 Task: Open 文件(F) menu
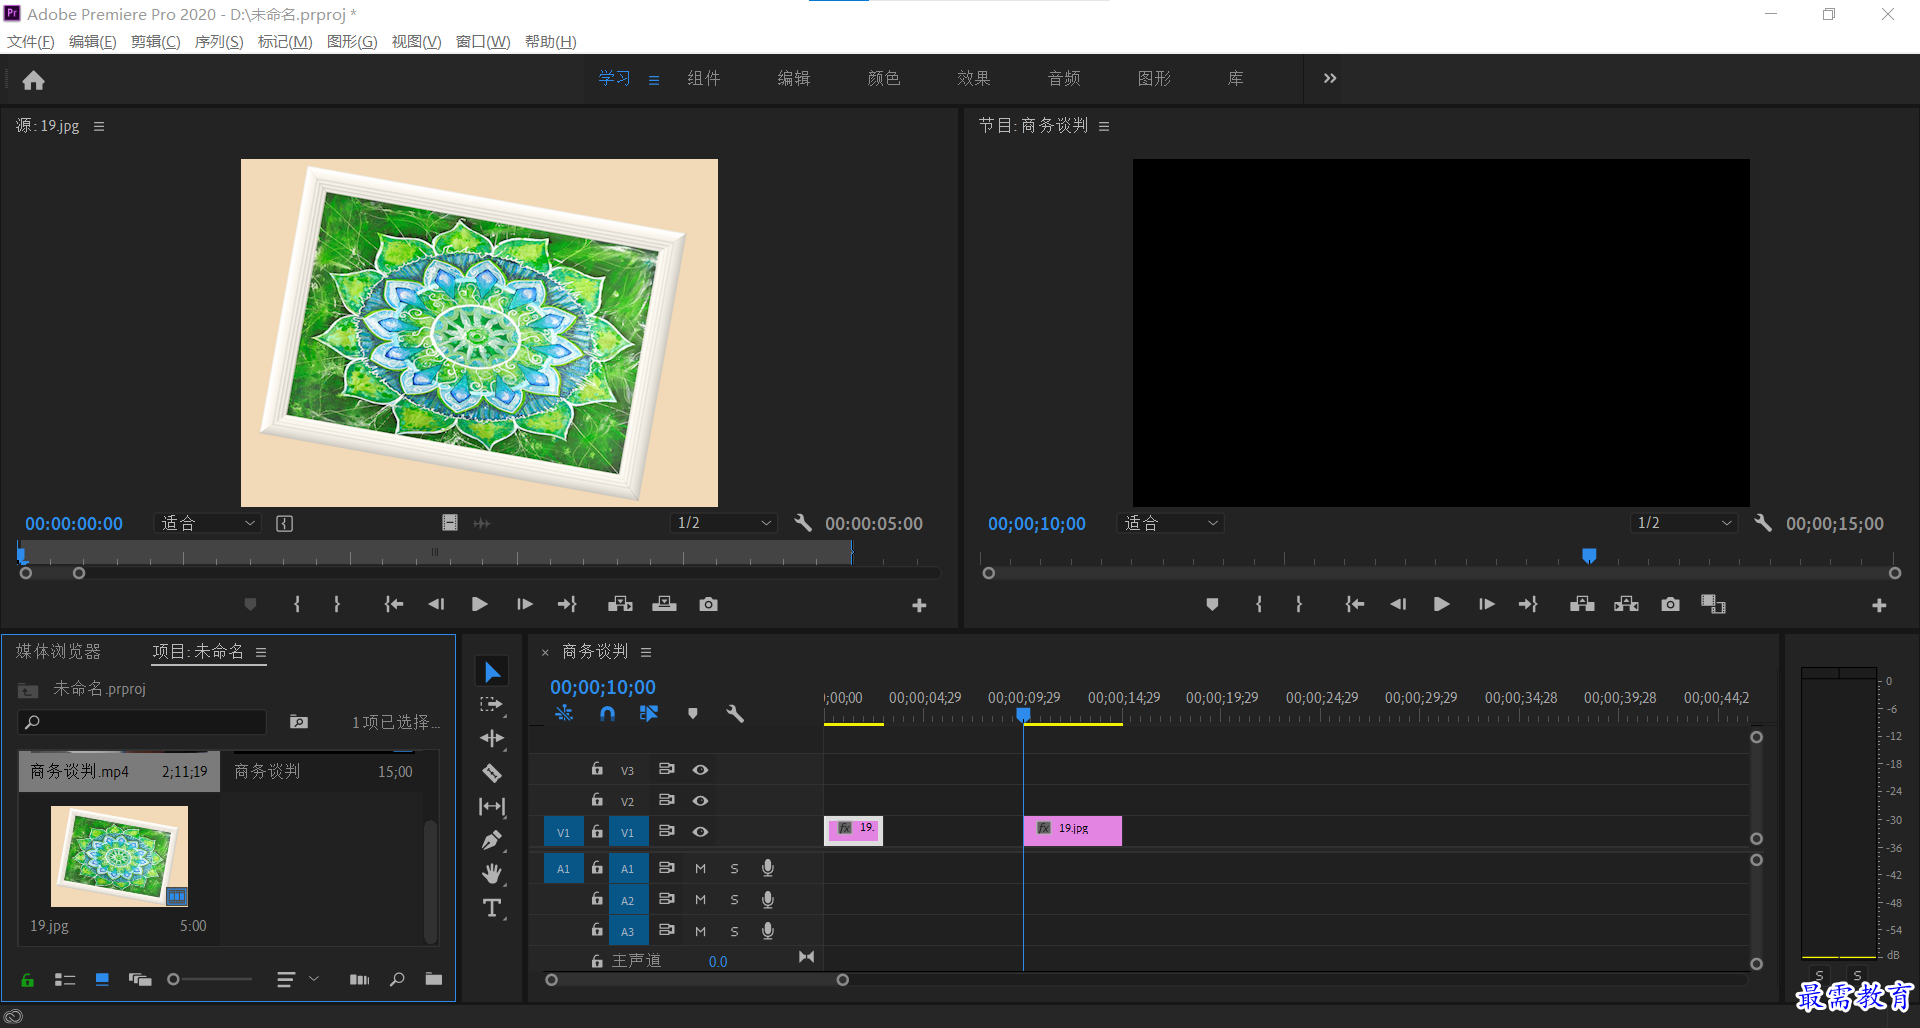(x=30, y=41)
